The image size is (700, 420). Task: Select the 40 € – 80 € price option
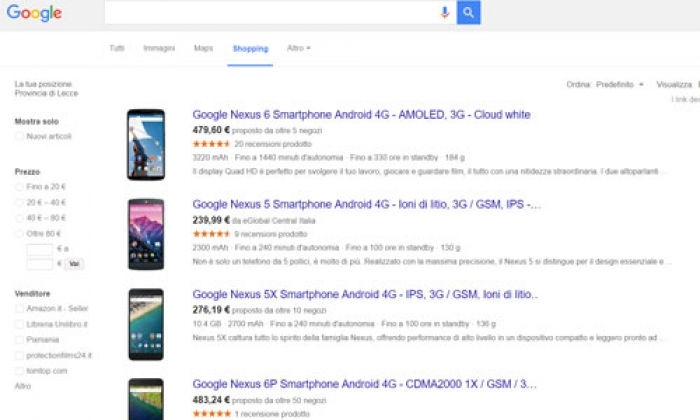click(19, 218)
